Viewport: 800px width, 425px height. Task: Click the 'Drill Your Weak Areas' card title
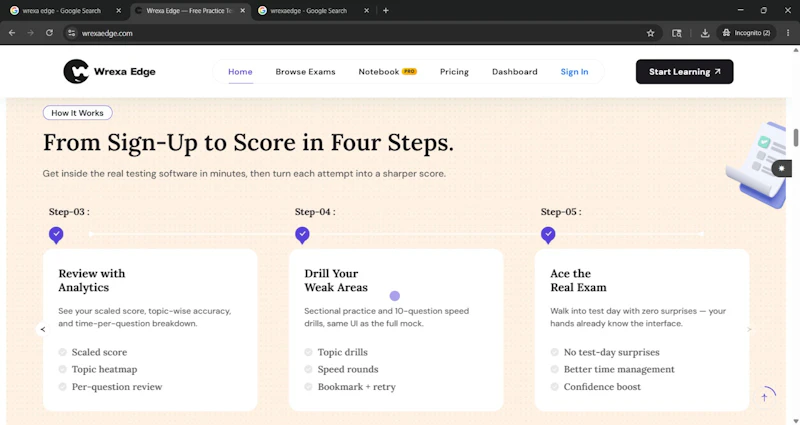click(x=336, y=280)
